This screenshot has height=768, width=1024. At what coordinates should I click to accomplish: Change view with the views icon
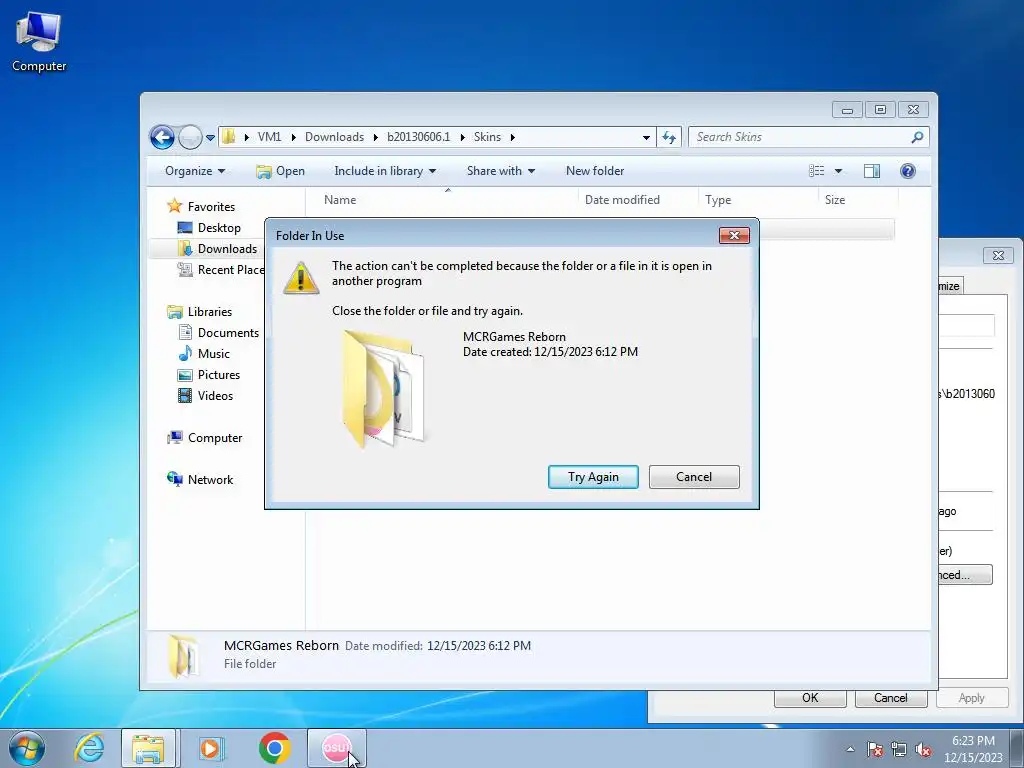pos(816,170)
